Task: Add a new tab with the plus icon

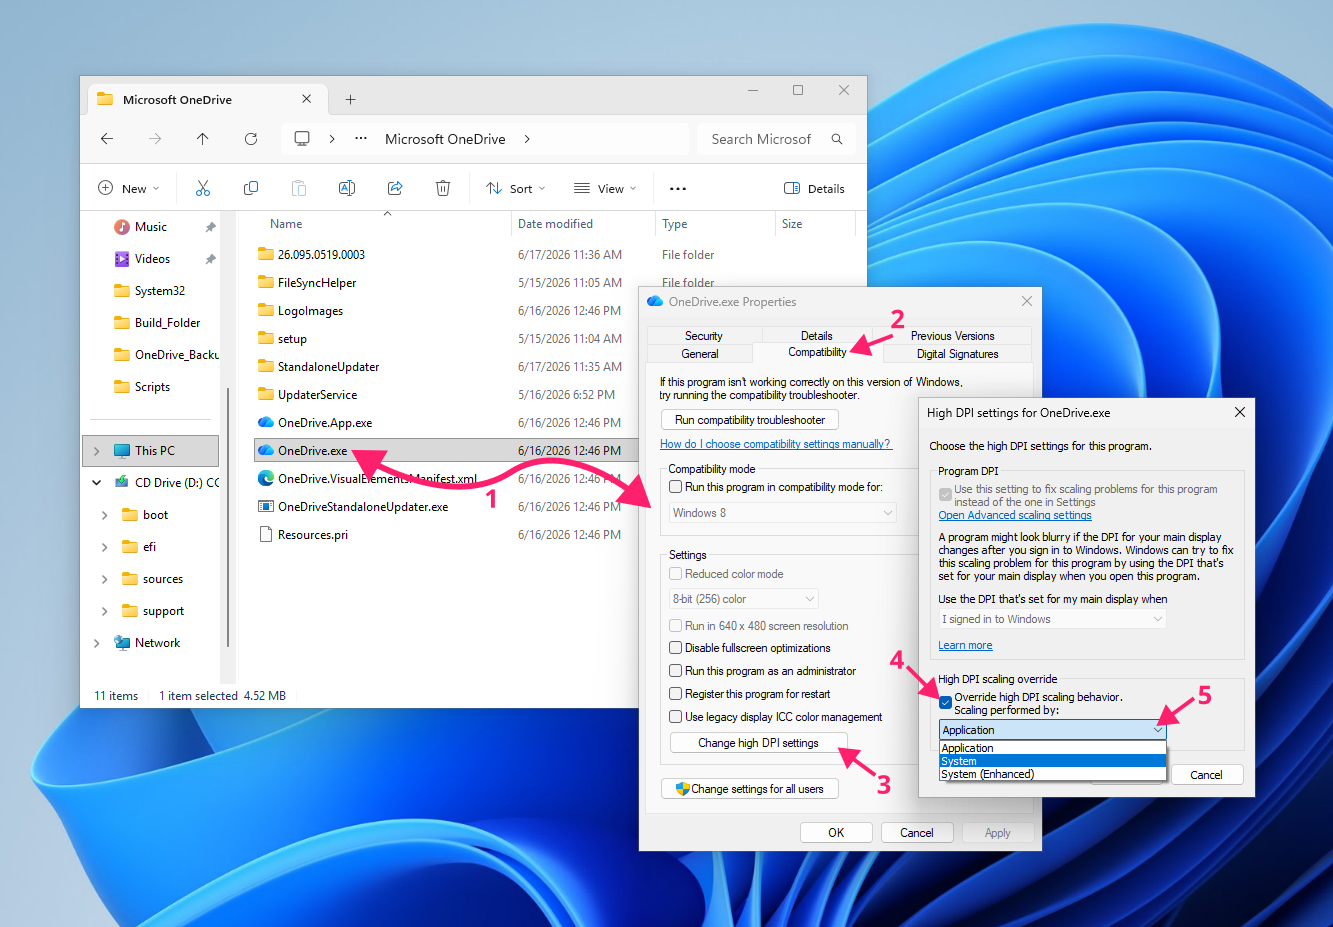Action: pos(351,99)
